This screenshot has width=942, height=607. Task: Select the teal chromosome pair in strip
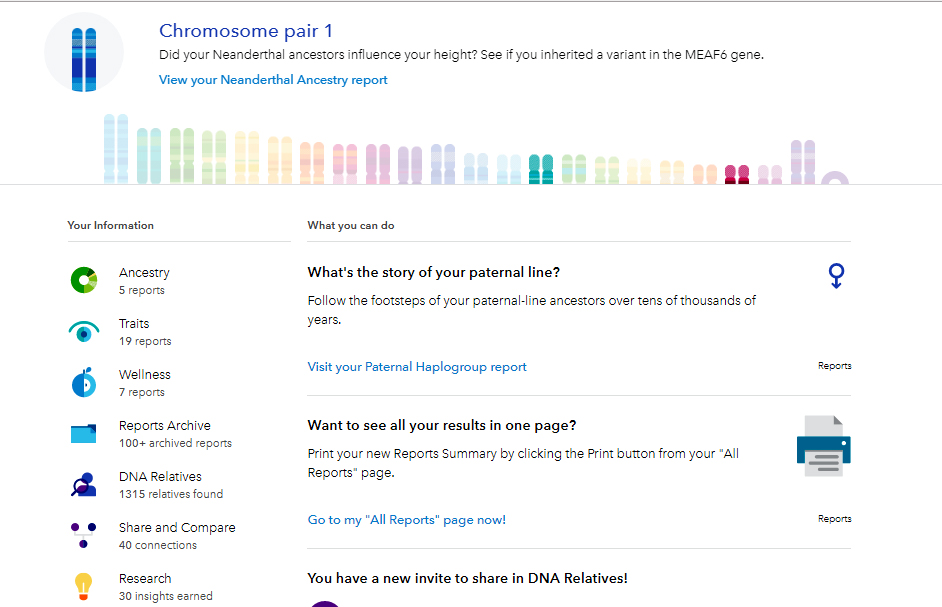tap(541, 169)
